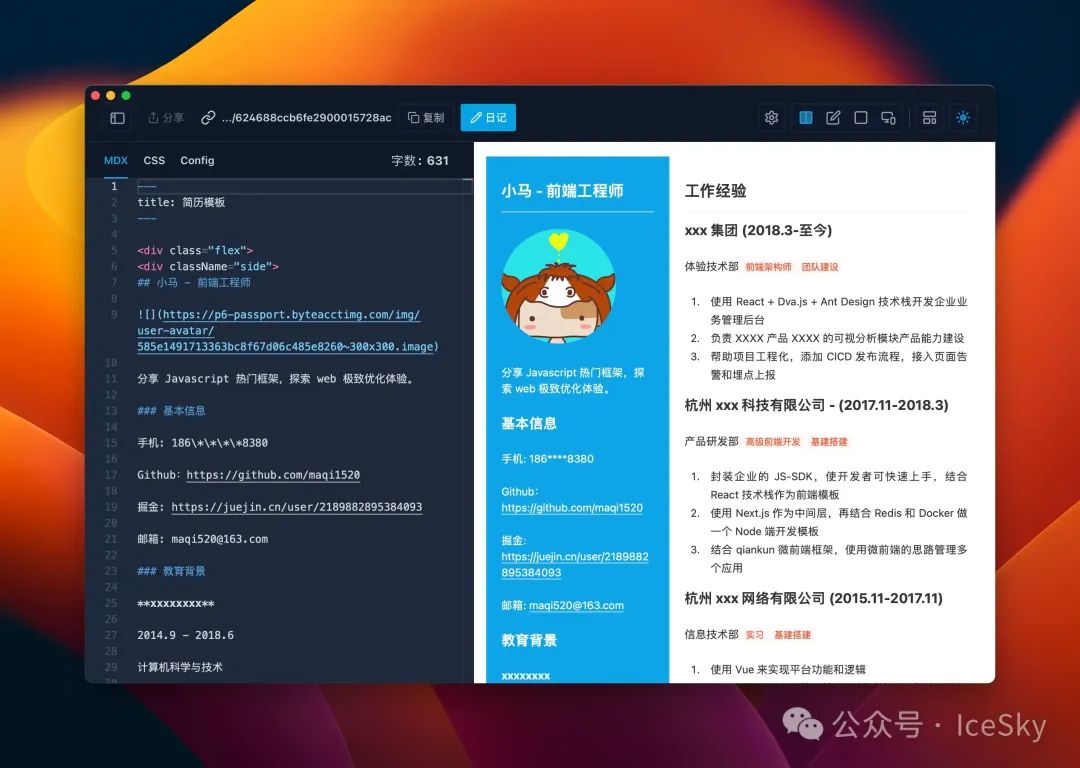Click preview juejin.cn user link

coord(575,564)
